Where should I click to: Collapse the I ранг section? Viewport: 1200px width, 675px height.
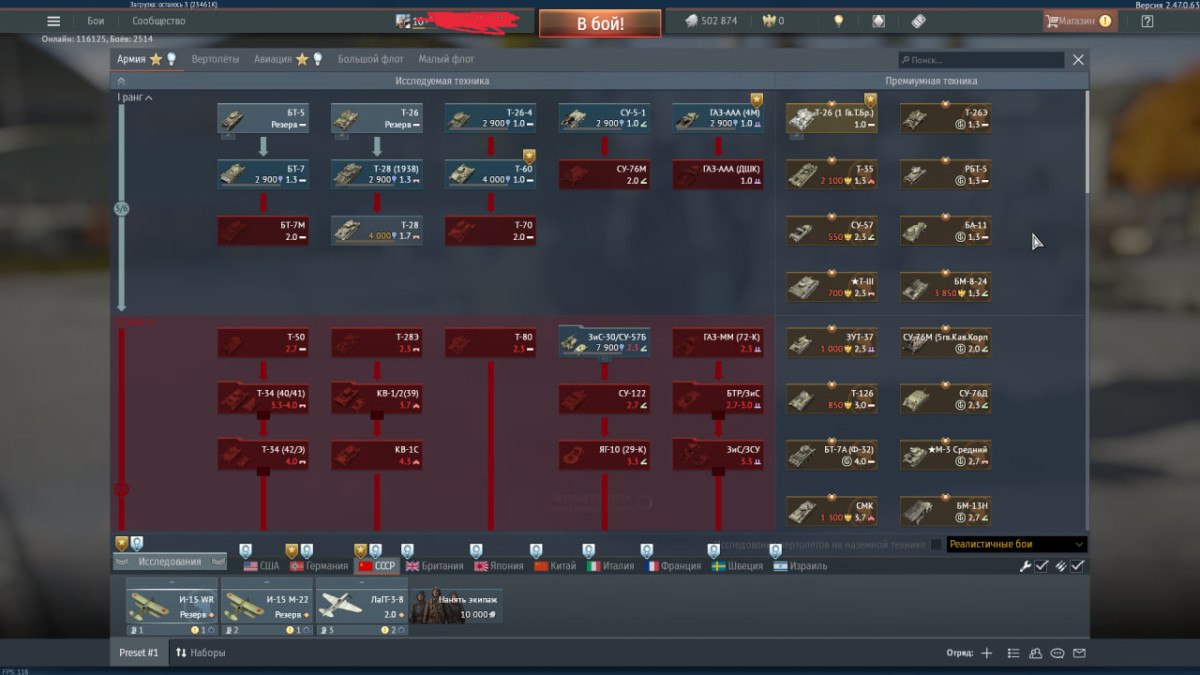tap(133, 97)
